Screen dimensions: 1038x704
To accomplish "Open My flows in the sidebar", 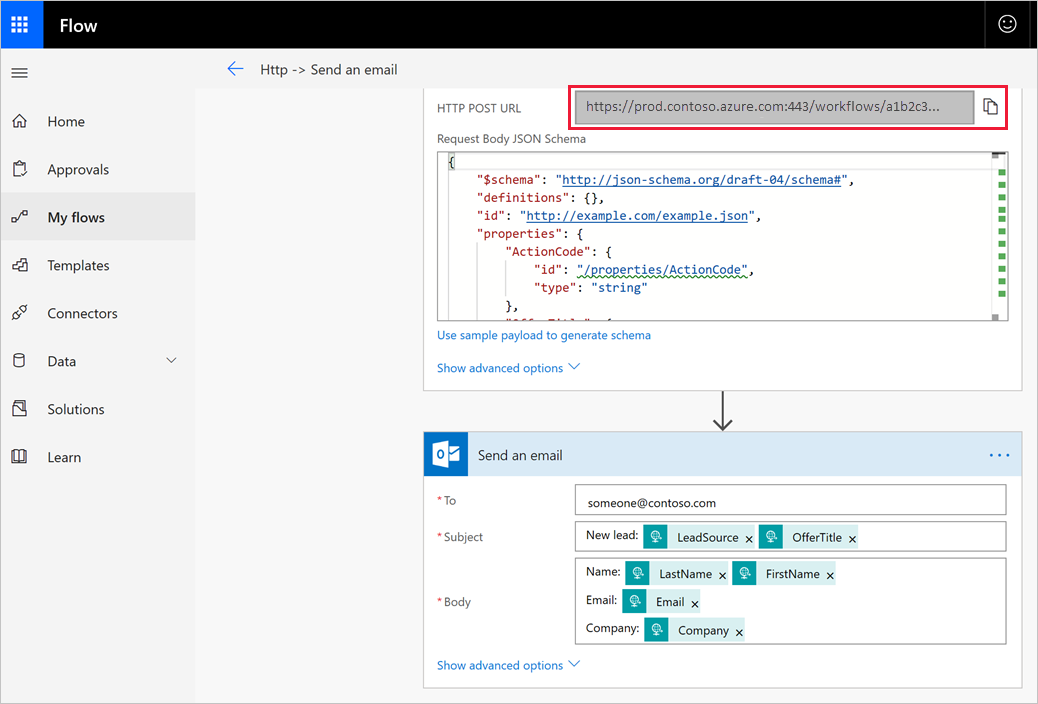I will 98,217.
